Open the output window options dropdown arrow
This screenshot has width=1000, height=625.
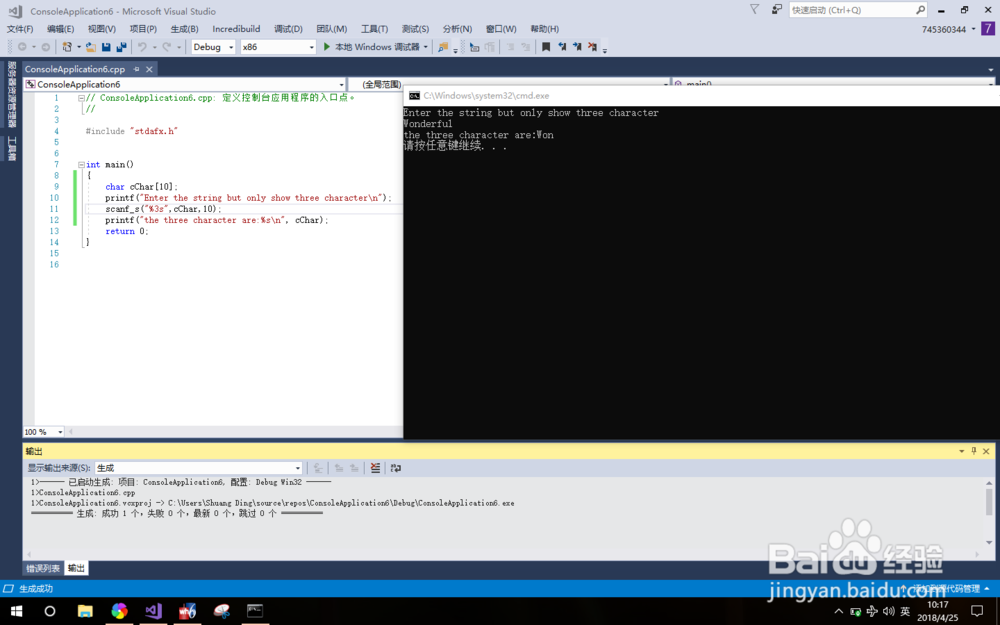(x=962, y=451)
